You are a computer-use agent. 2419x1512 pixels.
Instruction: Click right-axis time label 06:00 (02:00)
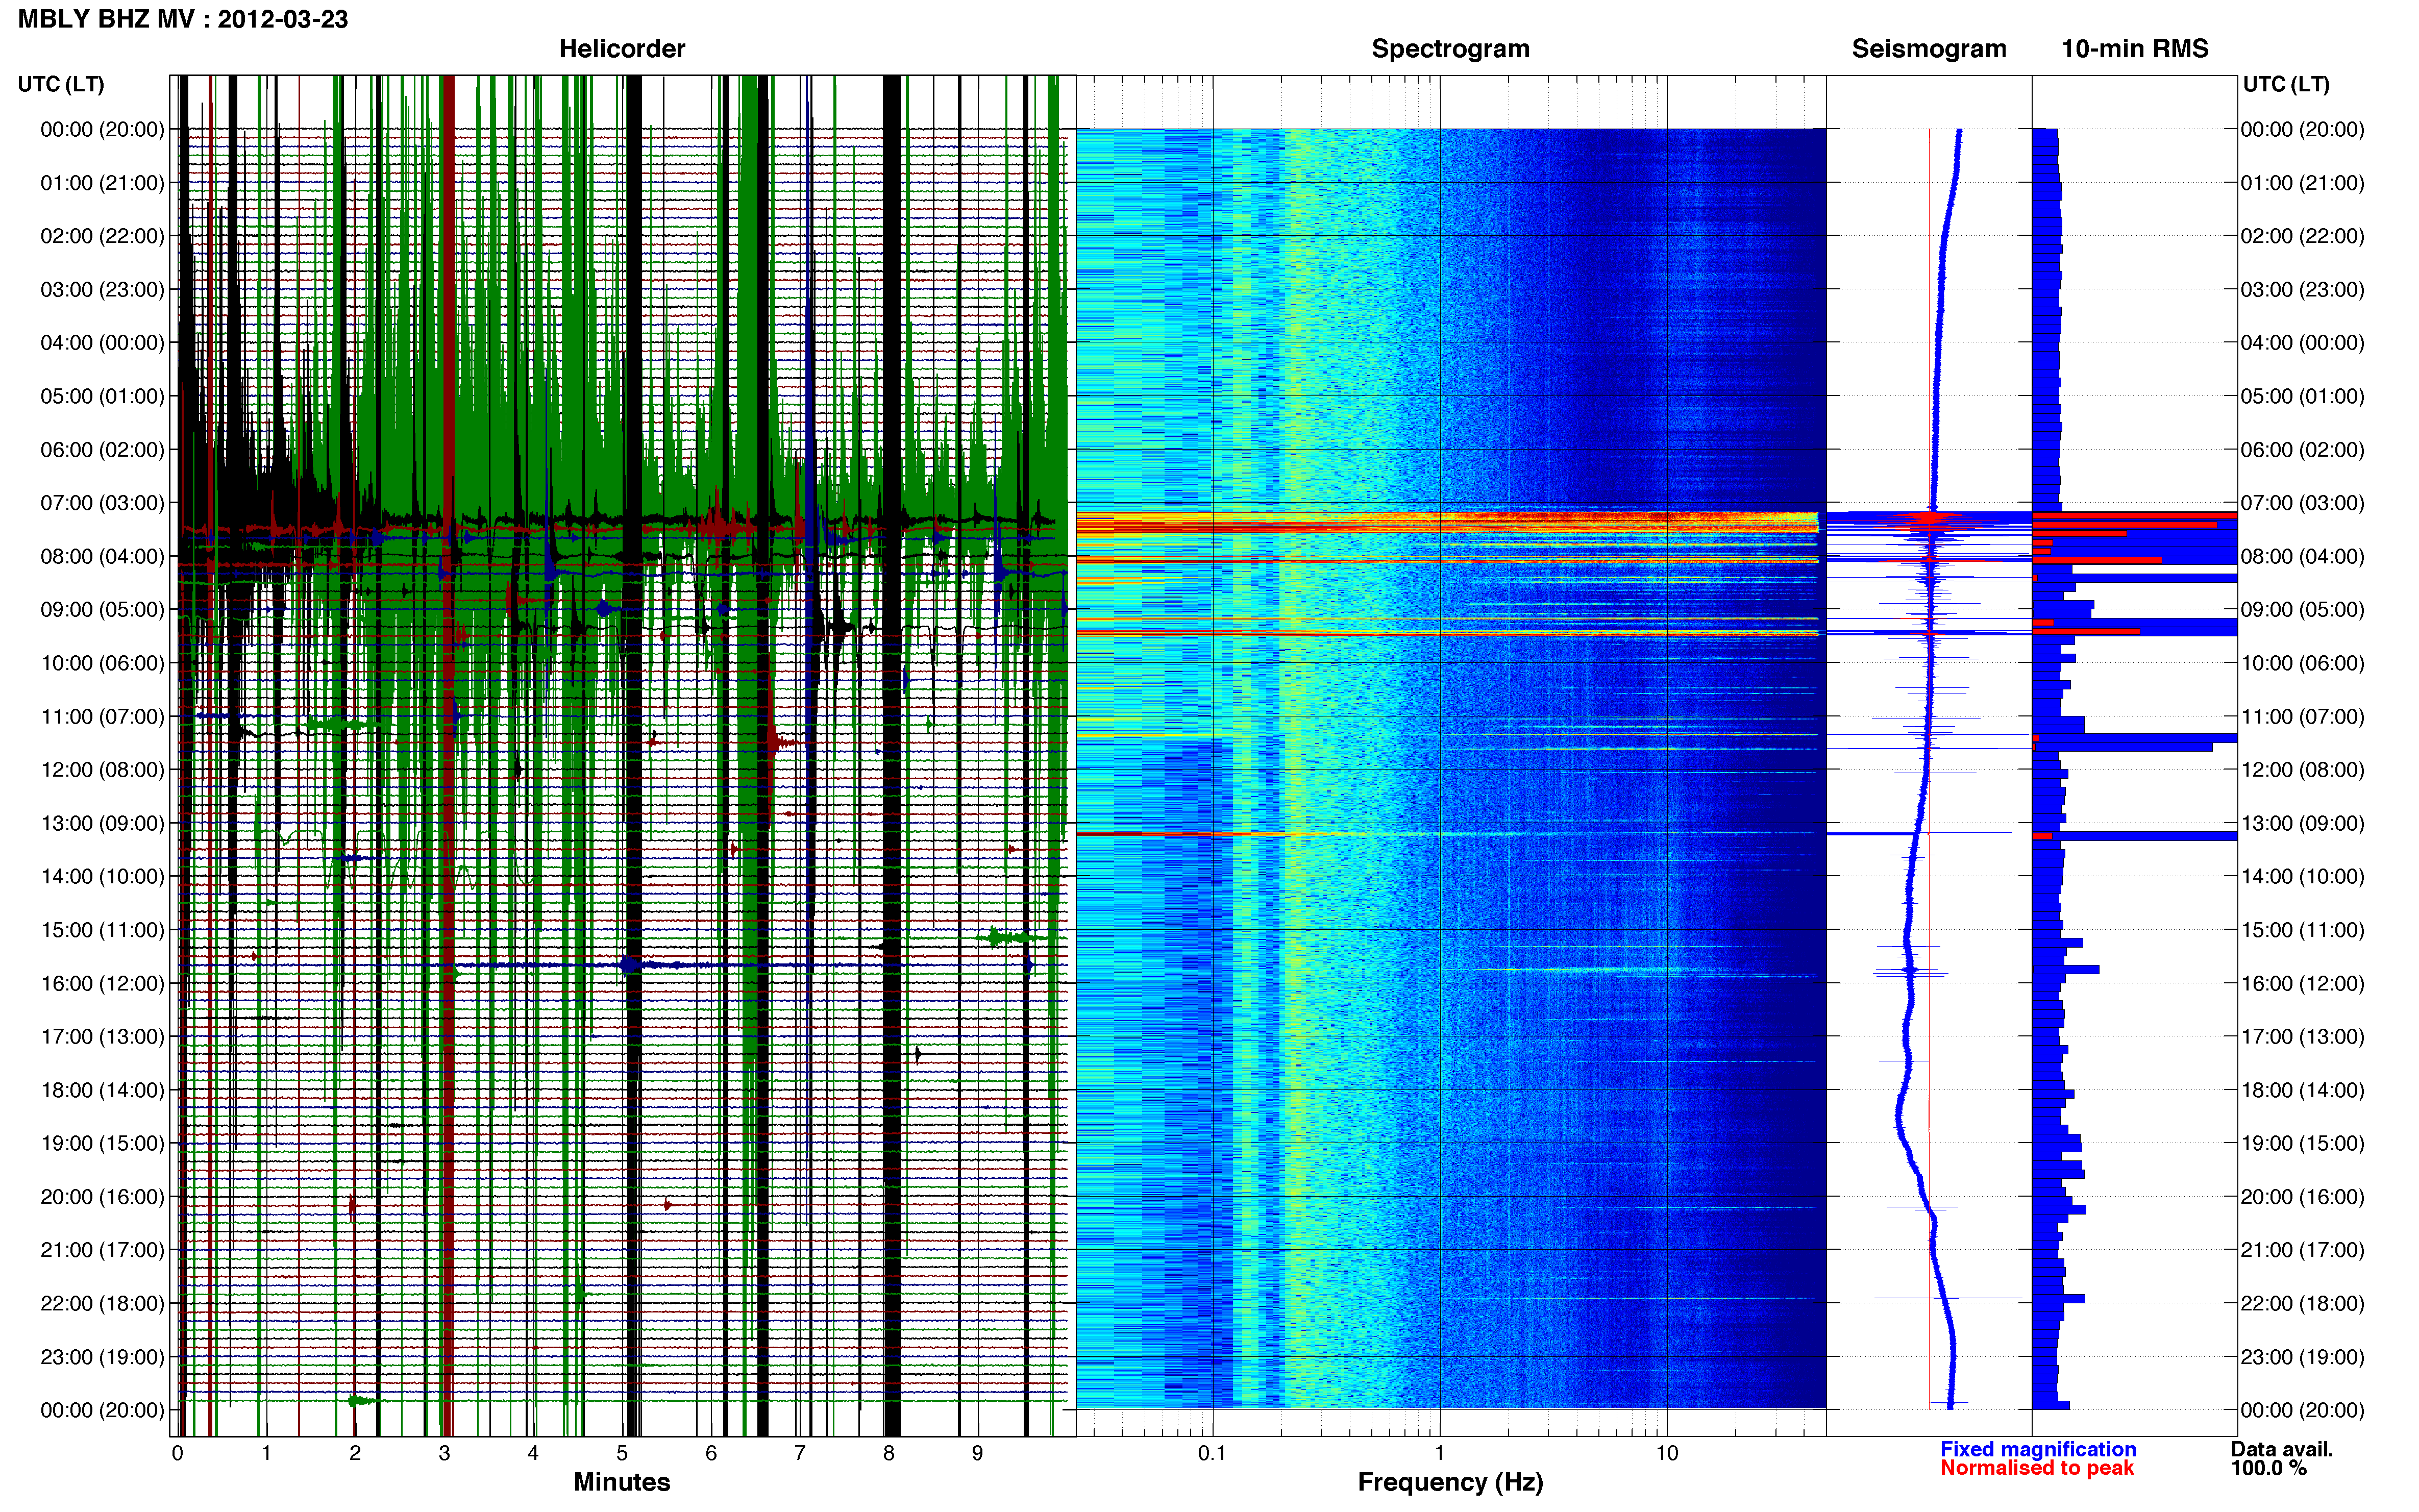2302,450
